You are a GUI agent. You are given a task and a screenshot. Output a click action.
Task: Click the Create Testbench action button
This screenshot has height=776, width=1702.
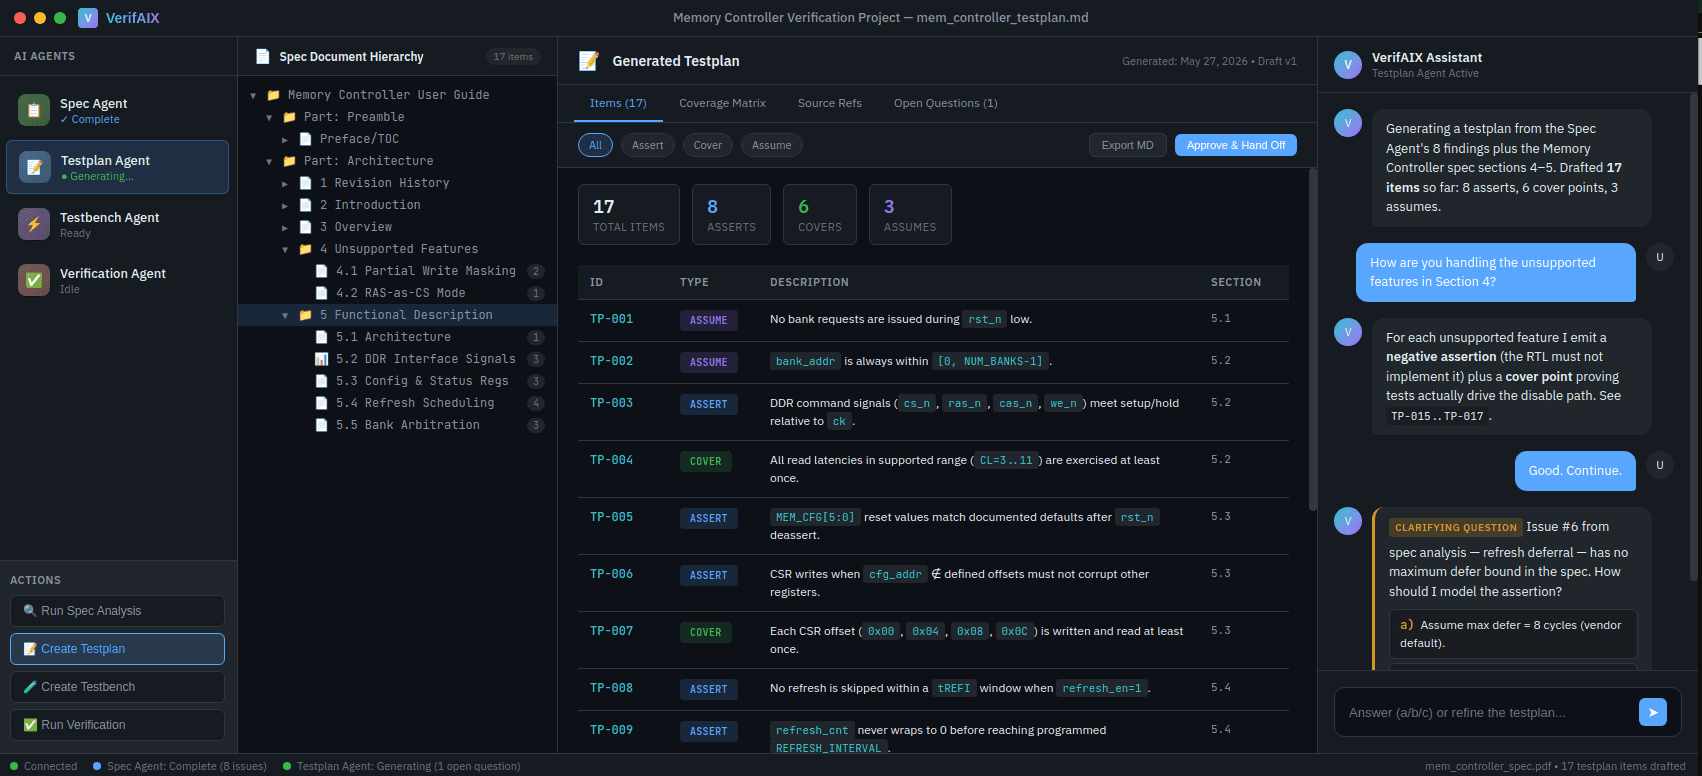pos(117,687)
